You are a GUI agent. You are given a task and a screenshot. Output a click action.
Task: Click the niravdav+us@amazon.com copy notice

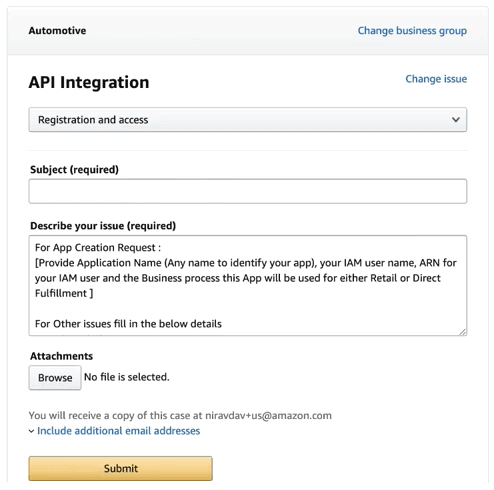coord(180,415)
